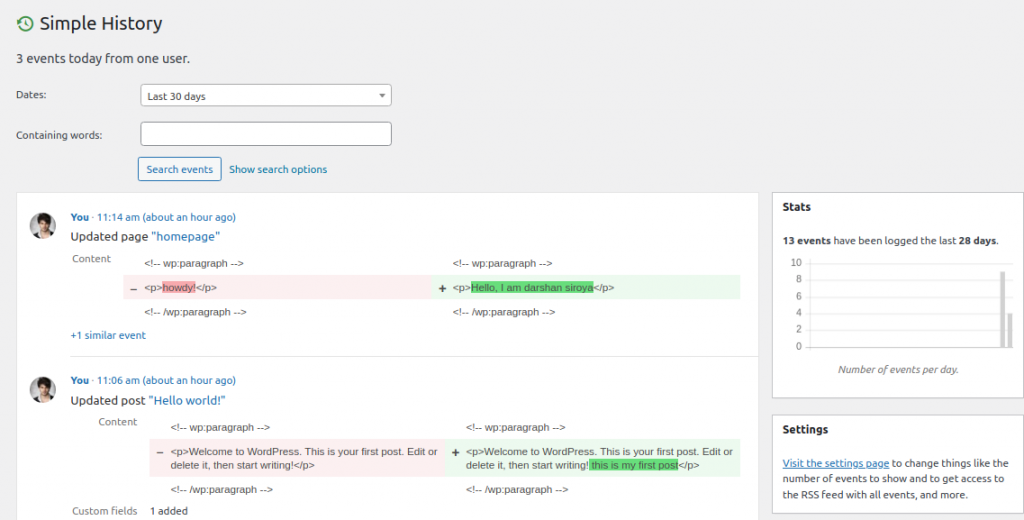The image size is (1024, 520).
Task: Click the Simple History clock icon
Action: point(25,24)
